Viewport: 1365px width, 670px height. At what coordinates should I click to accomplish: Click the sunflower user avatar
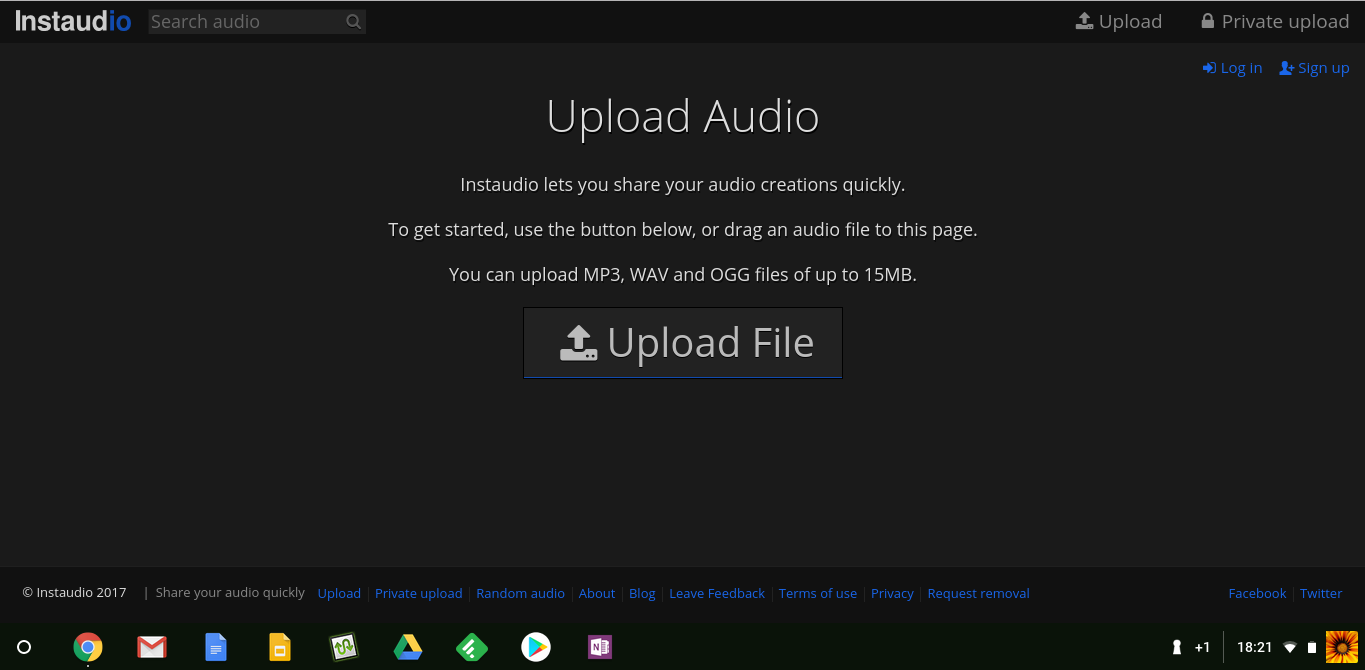(1342, 647)
